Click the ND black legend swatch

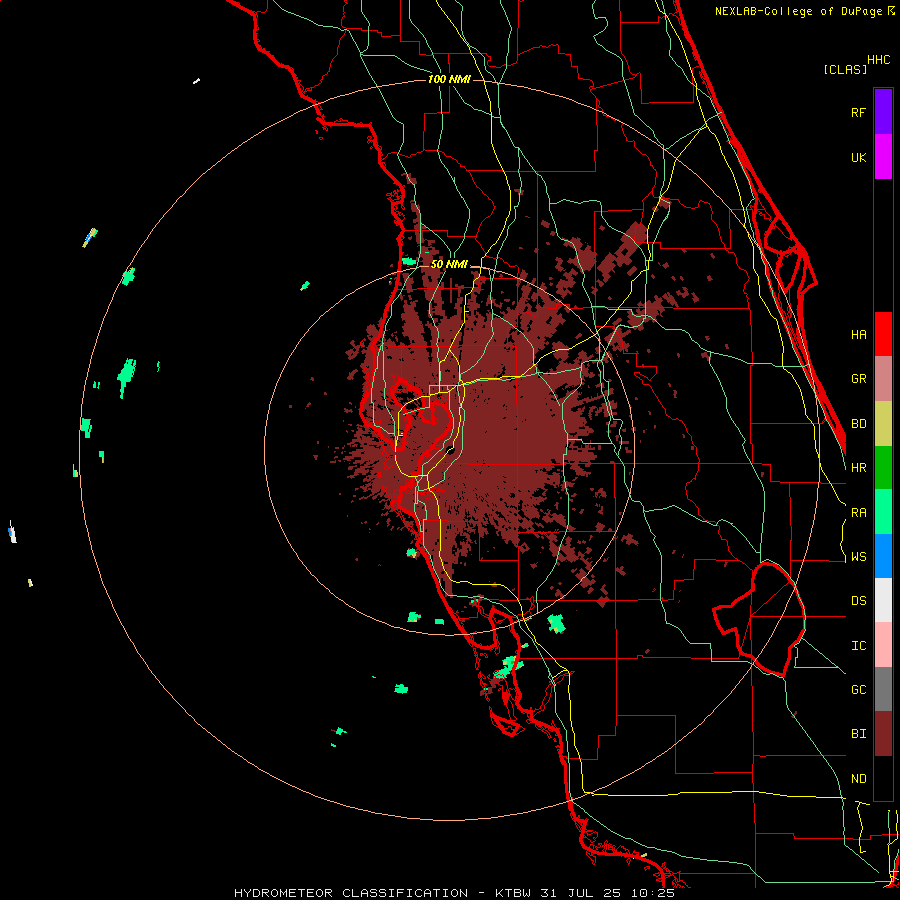[x=883, y=778]
